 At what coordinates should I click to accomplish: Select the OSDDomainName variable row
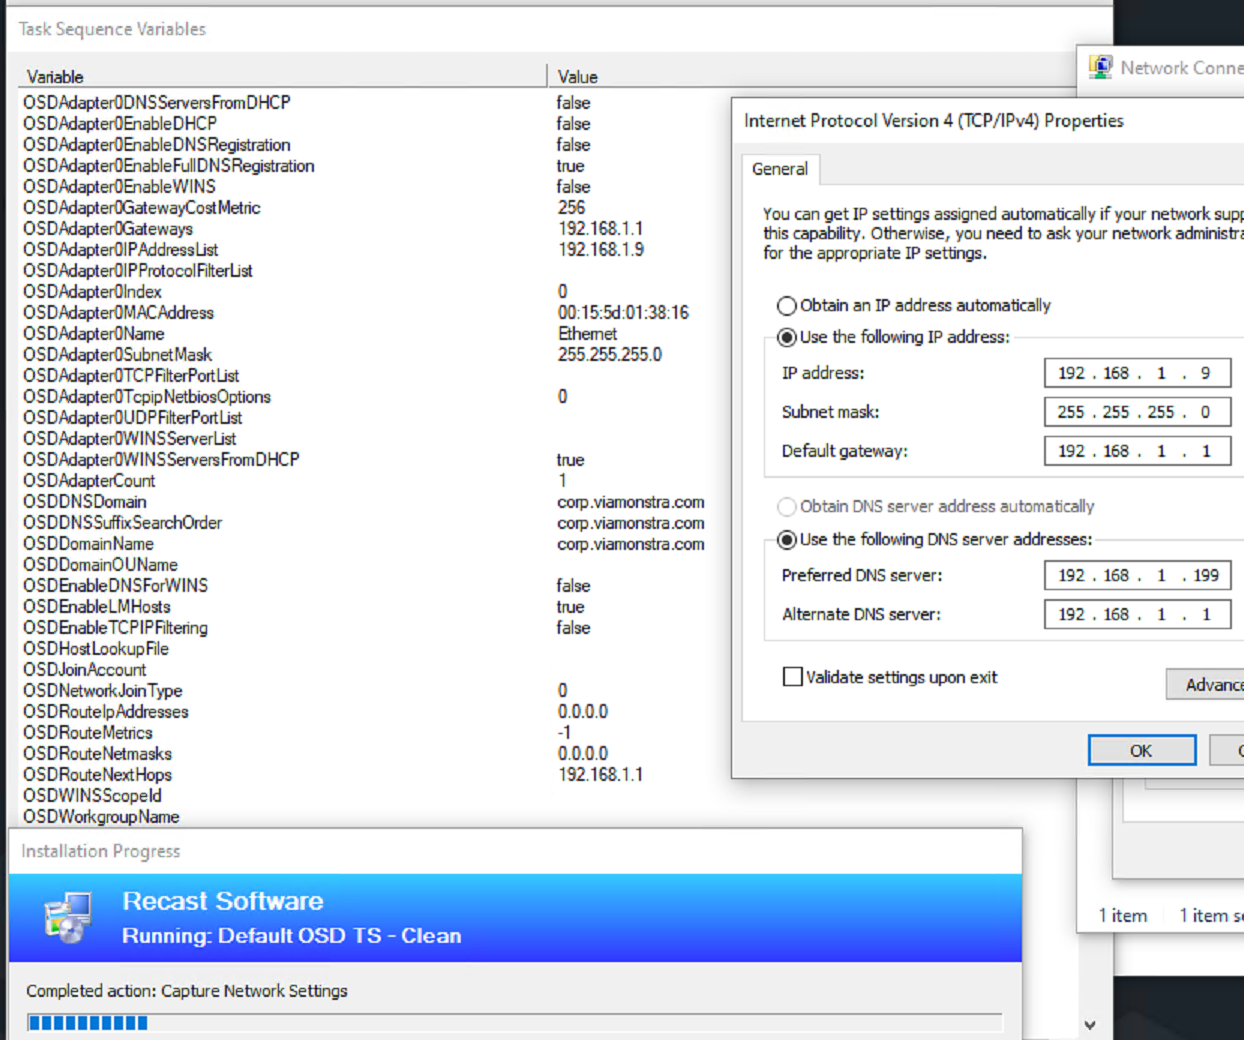pyautogui.click(x=88, y=544)
